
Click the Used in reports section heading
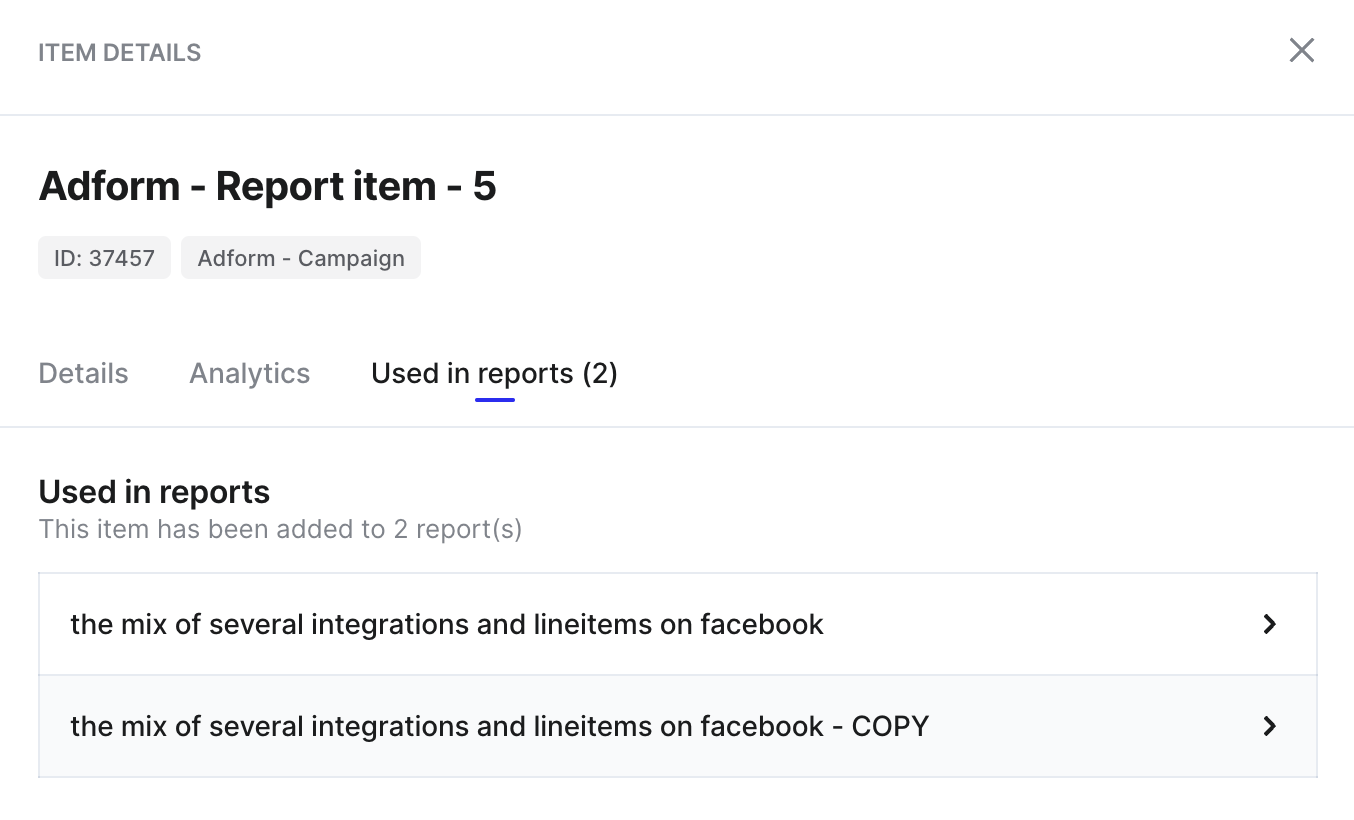point(154,491)
